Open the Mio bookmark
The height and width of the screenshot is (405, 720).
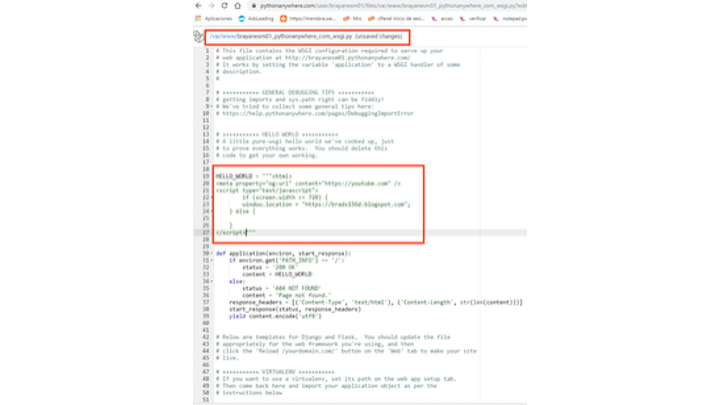click(x=352, y=19)
